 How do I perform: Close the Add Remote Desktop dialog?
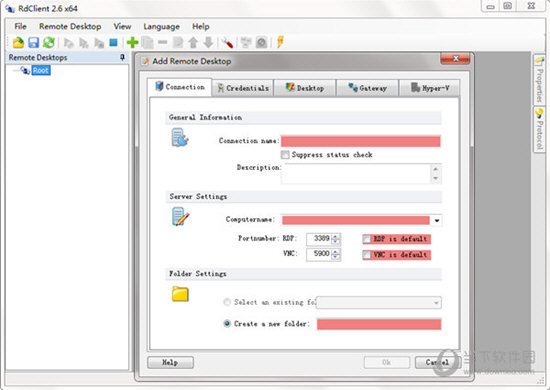point(455,59)
